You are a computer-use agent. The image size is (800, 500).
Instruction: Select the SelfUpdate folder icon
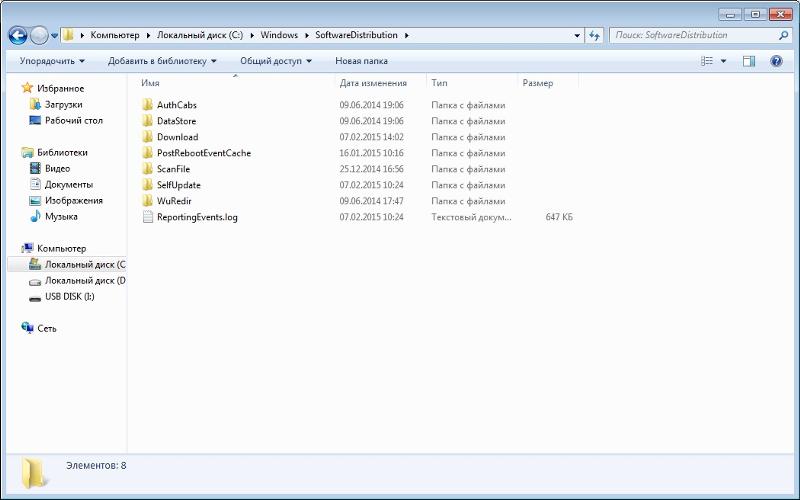(x=147, y=185)
